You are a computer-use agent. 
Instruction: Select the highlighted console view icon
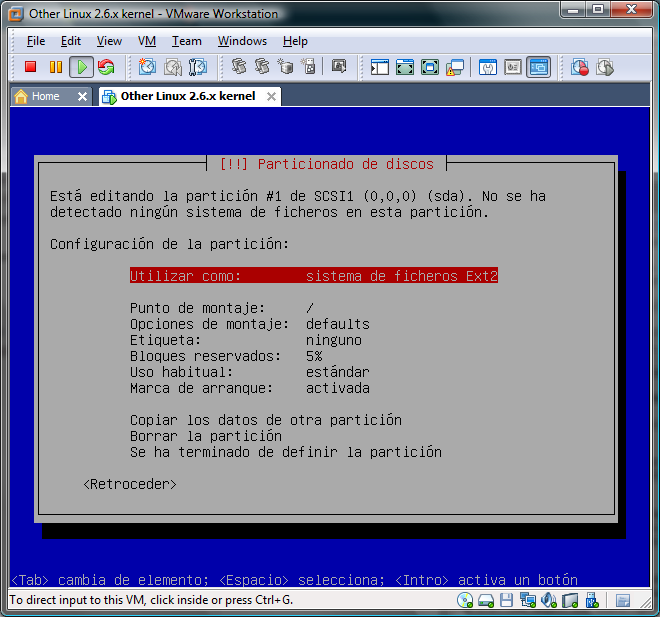538,67
